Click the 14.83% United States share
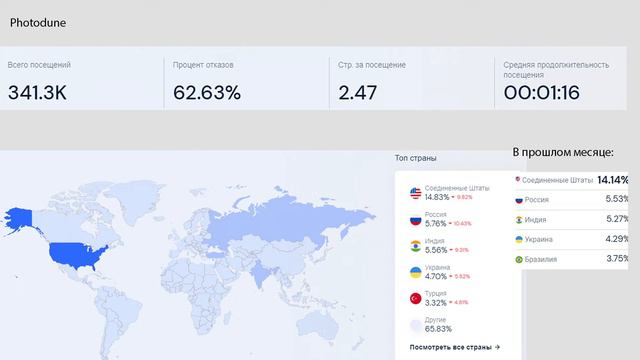This screenshot has width=640, height=360. tap(437, 197)
